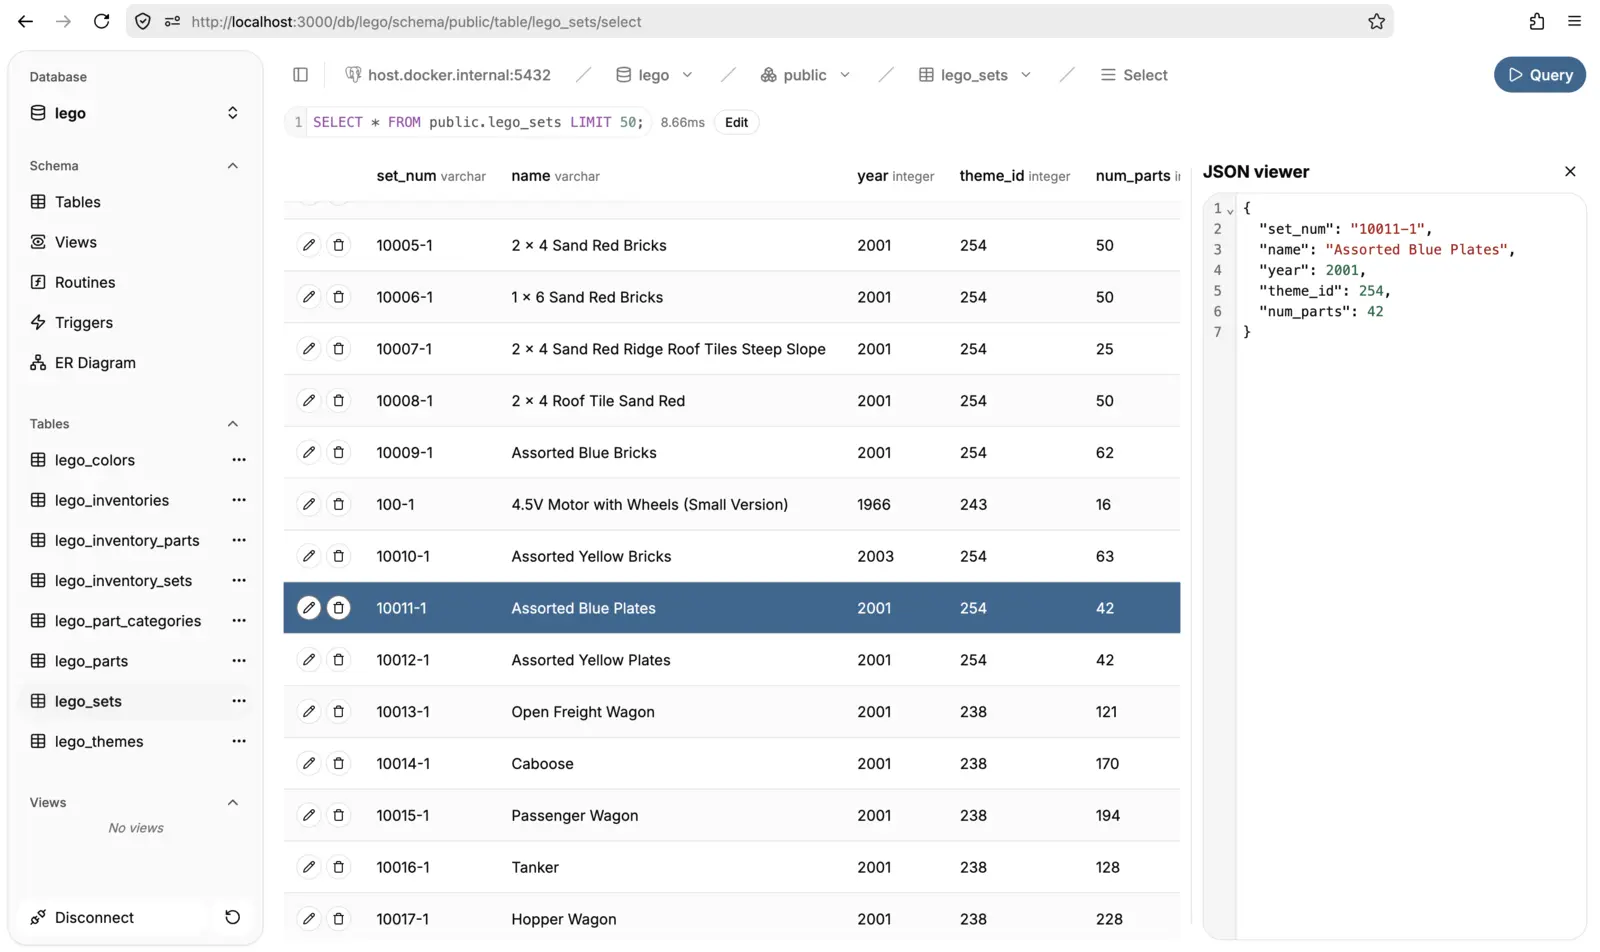Delete selected row 10011-1
Image resolution: width=1600 pixels, height=952 pixels.
coord(338,608)
